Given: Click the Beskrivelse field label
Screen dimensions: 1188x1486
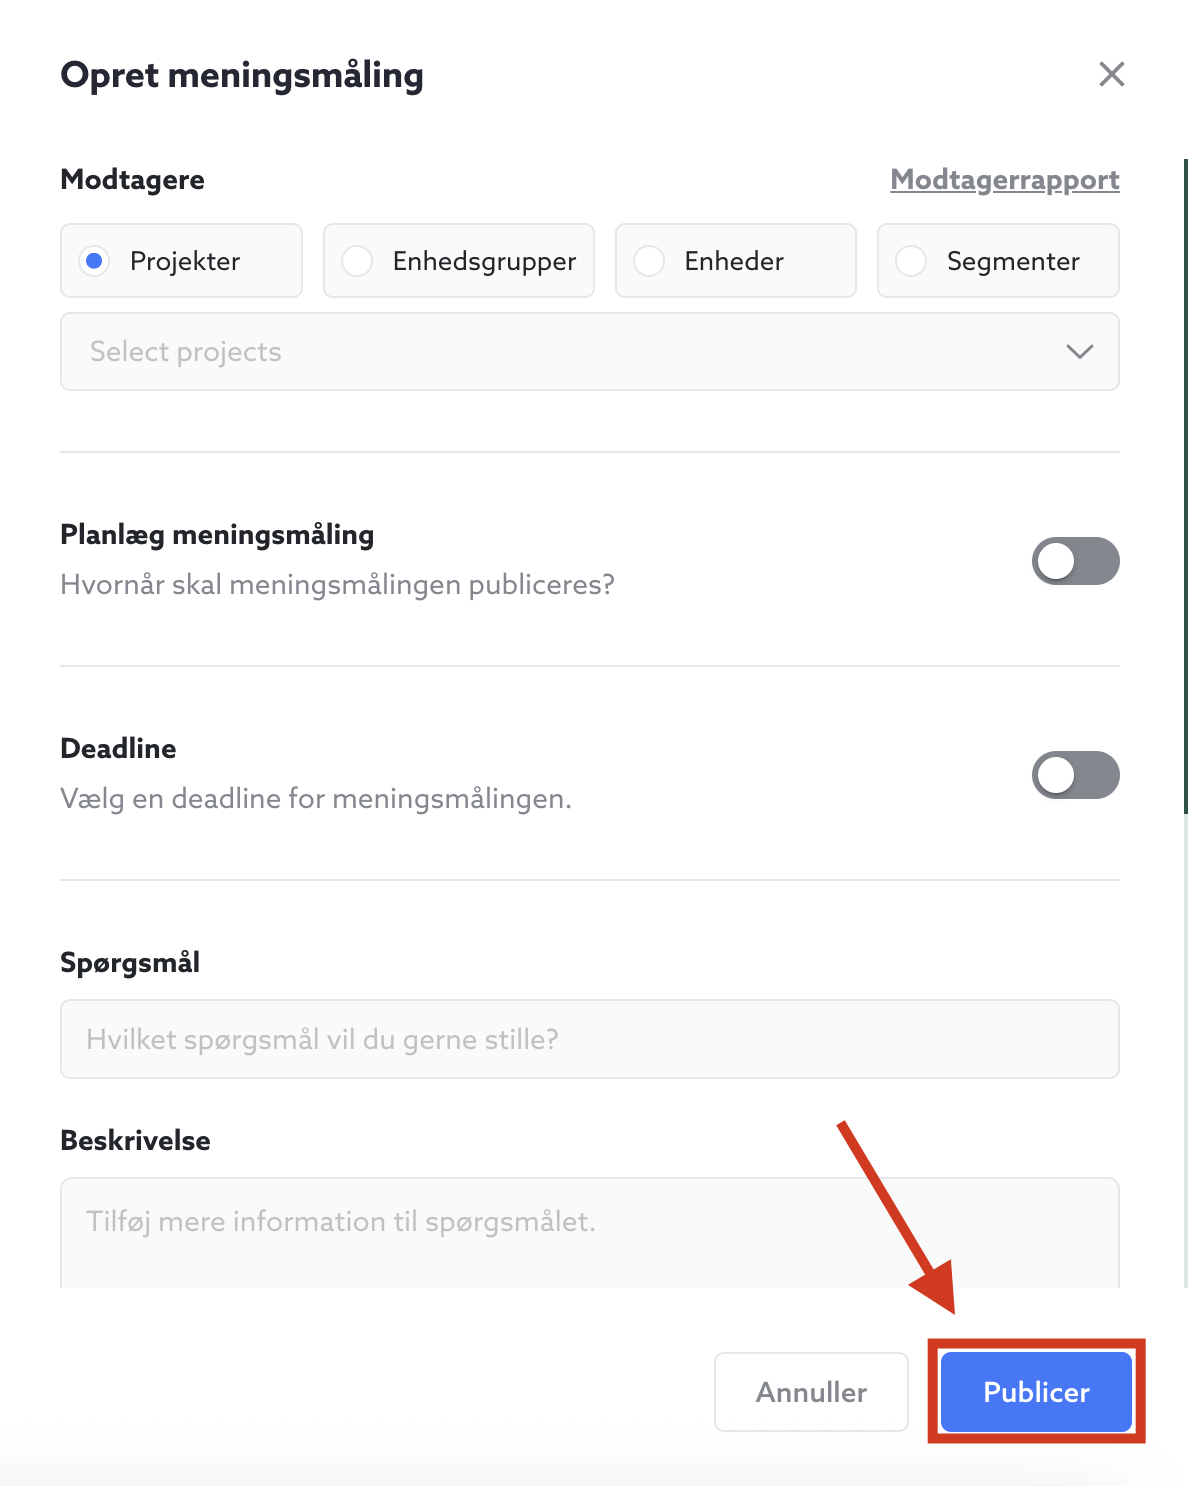Looking at the screenshot, I should click(x=135, y=1141).
